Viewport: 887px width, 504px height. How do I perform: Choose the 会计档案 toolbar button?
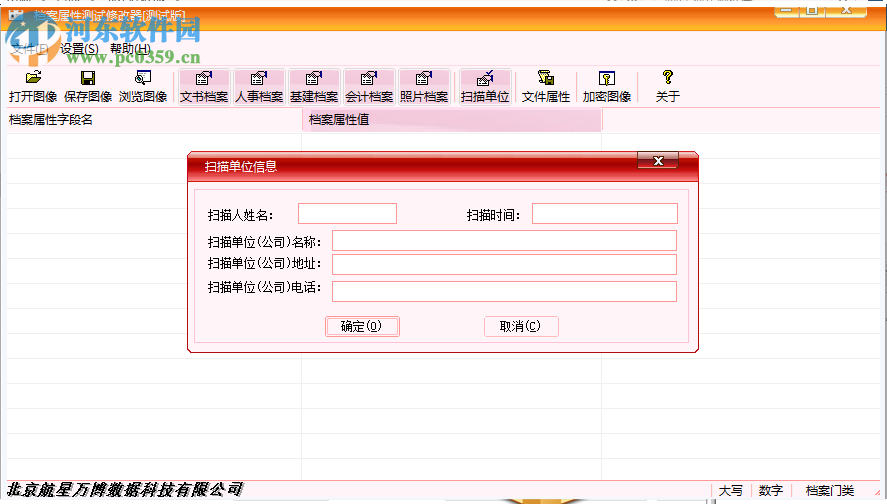(368, 87)
